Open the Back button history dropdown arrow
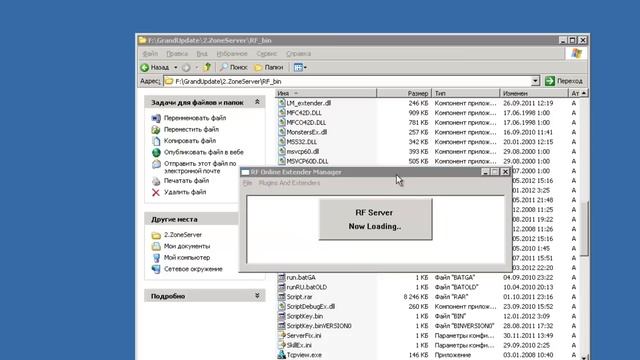640x360 pixels. click(176, 67)
